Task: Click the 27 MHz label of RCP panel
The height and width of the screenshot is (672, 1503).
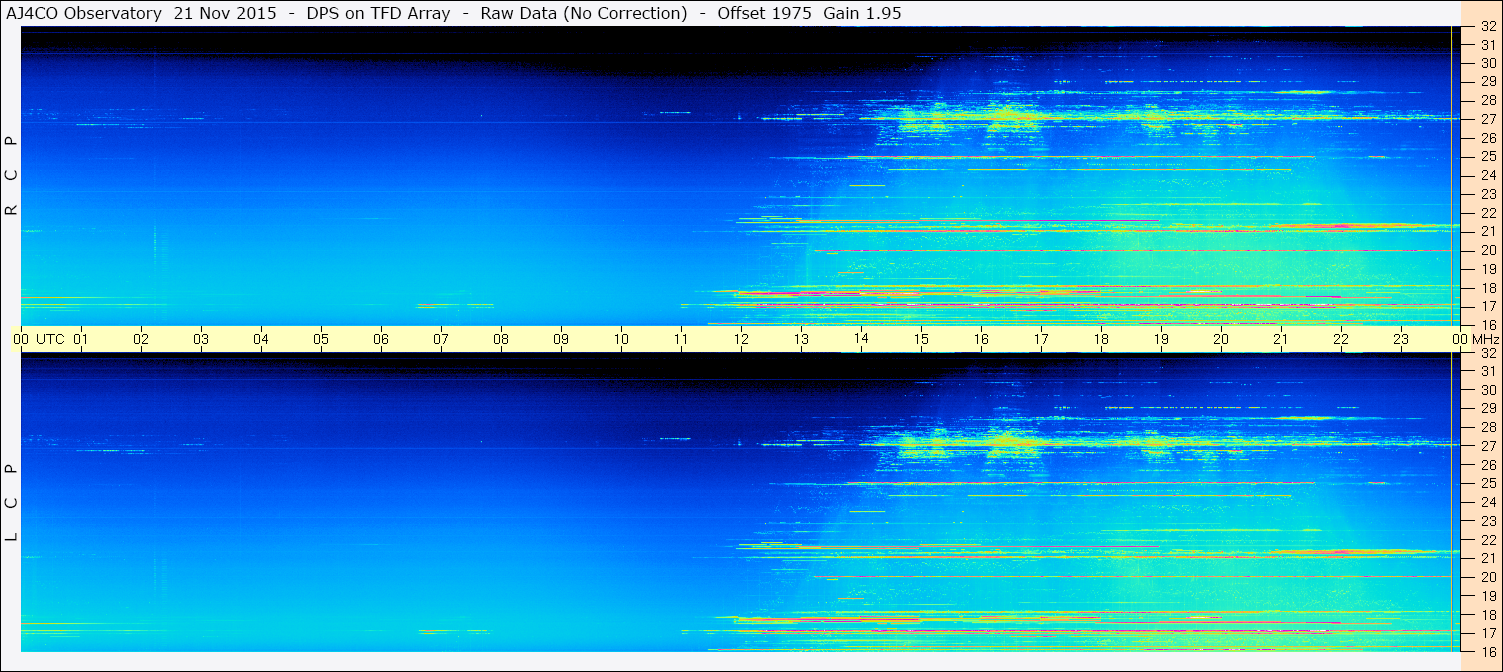Action: pos(1488,119)
